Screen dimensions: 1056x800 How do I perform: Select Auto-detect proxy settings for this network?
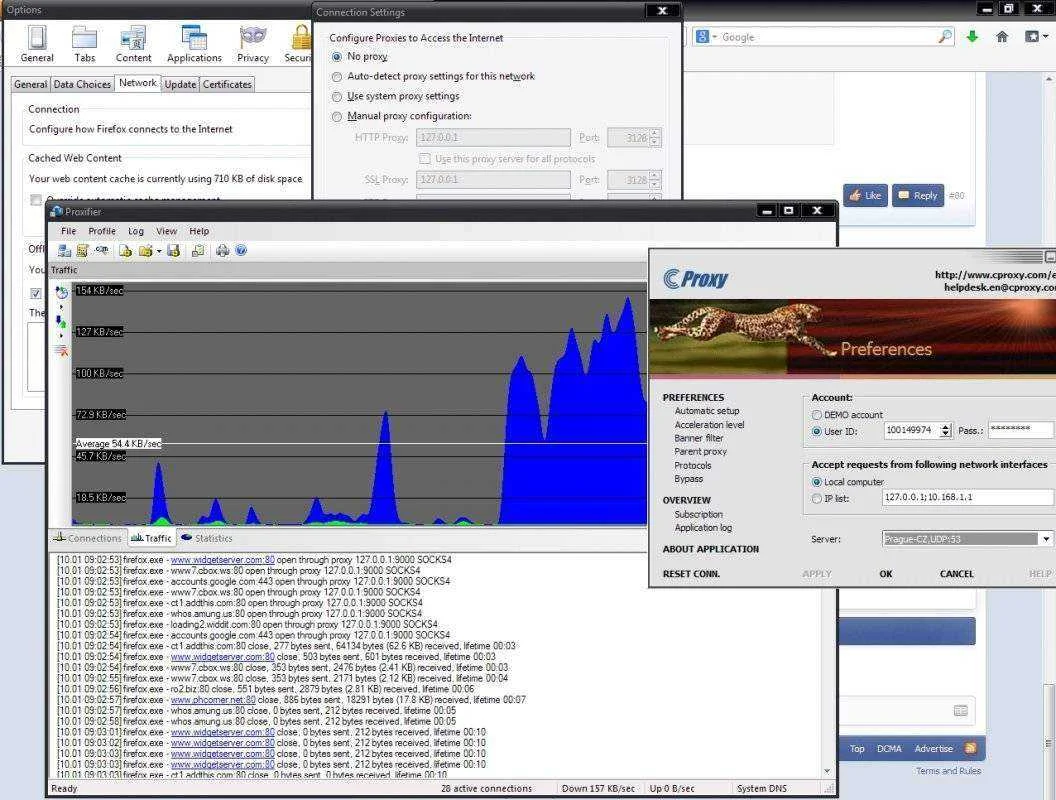(337, 77)
